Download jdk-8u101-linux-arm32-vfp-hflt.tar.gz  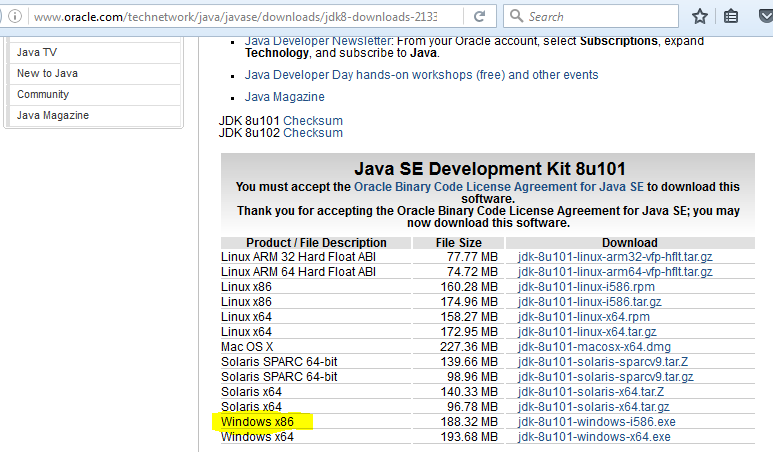[615, 257]
